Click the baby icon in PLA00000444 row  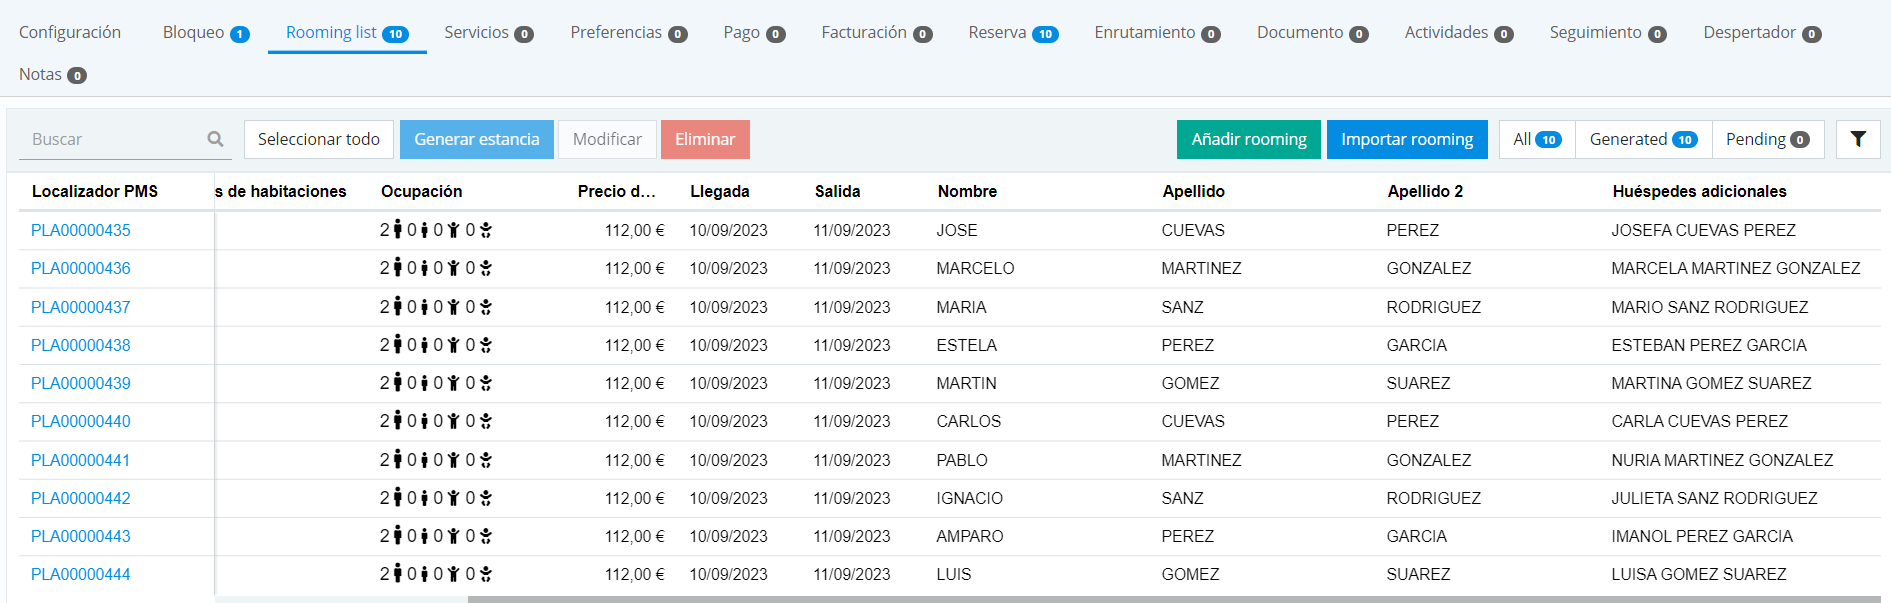click(486, 574)
